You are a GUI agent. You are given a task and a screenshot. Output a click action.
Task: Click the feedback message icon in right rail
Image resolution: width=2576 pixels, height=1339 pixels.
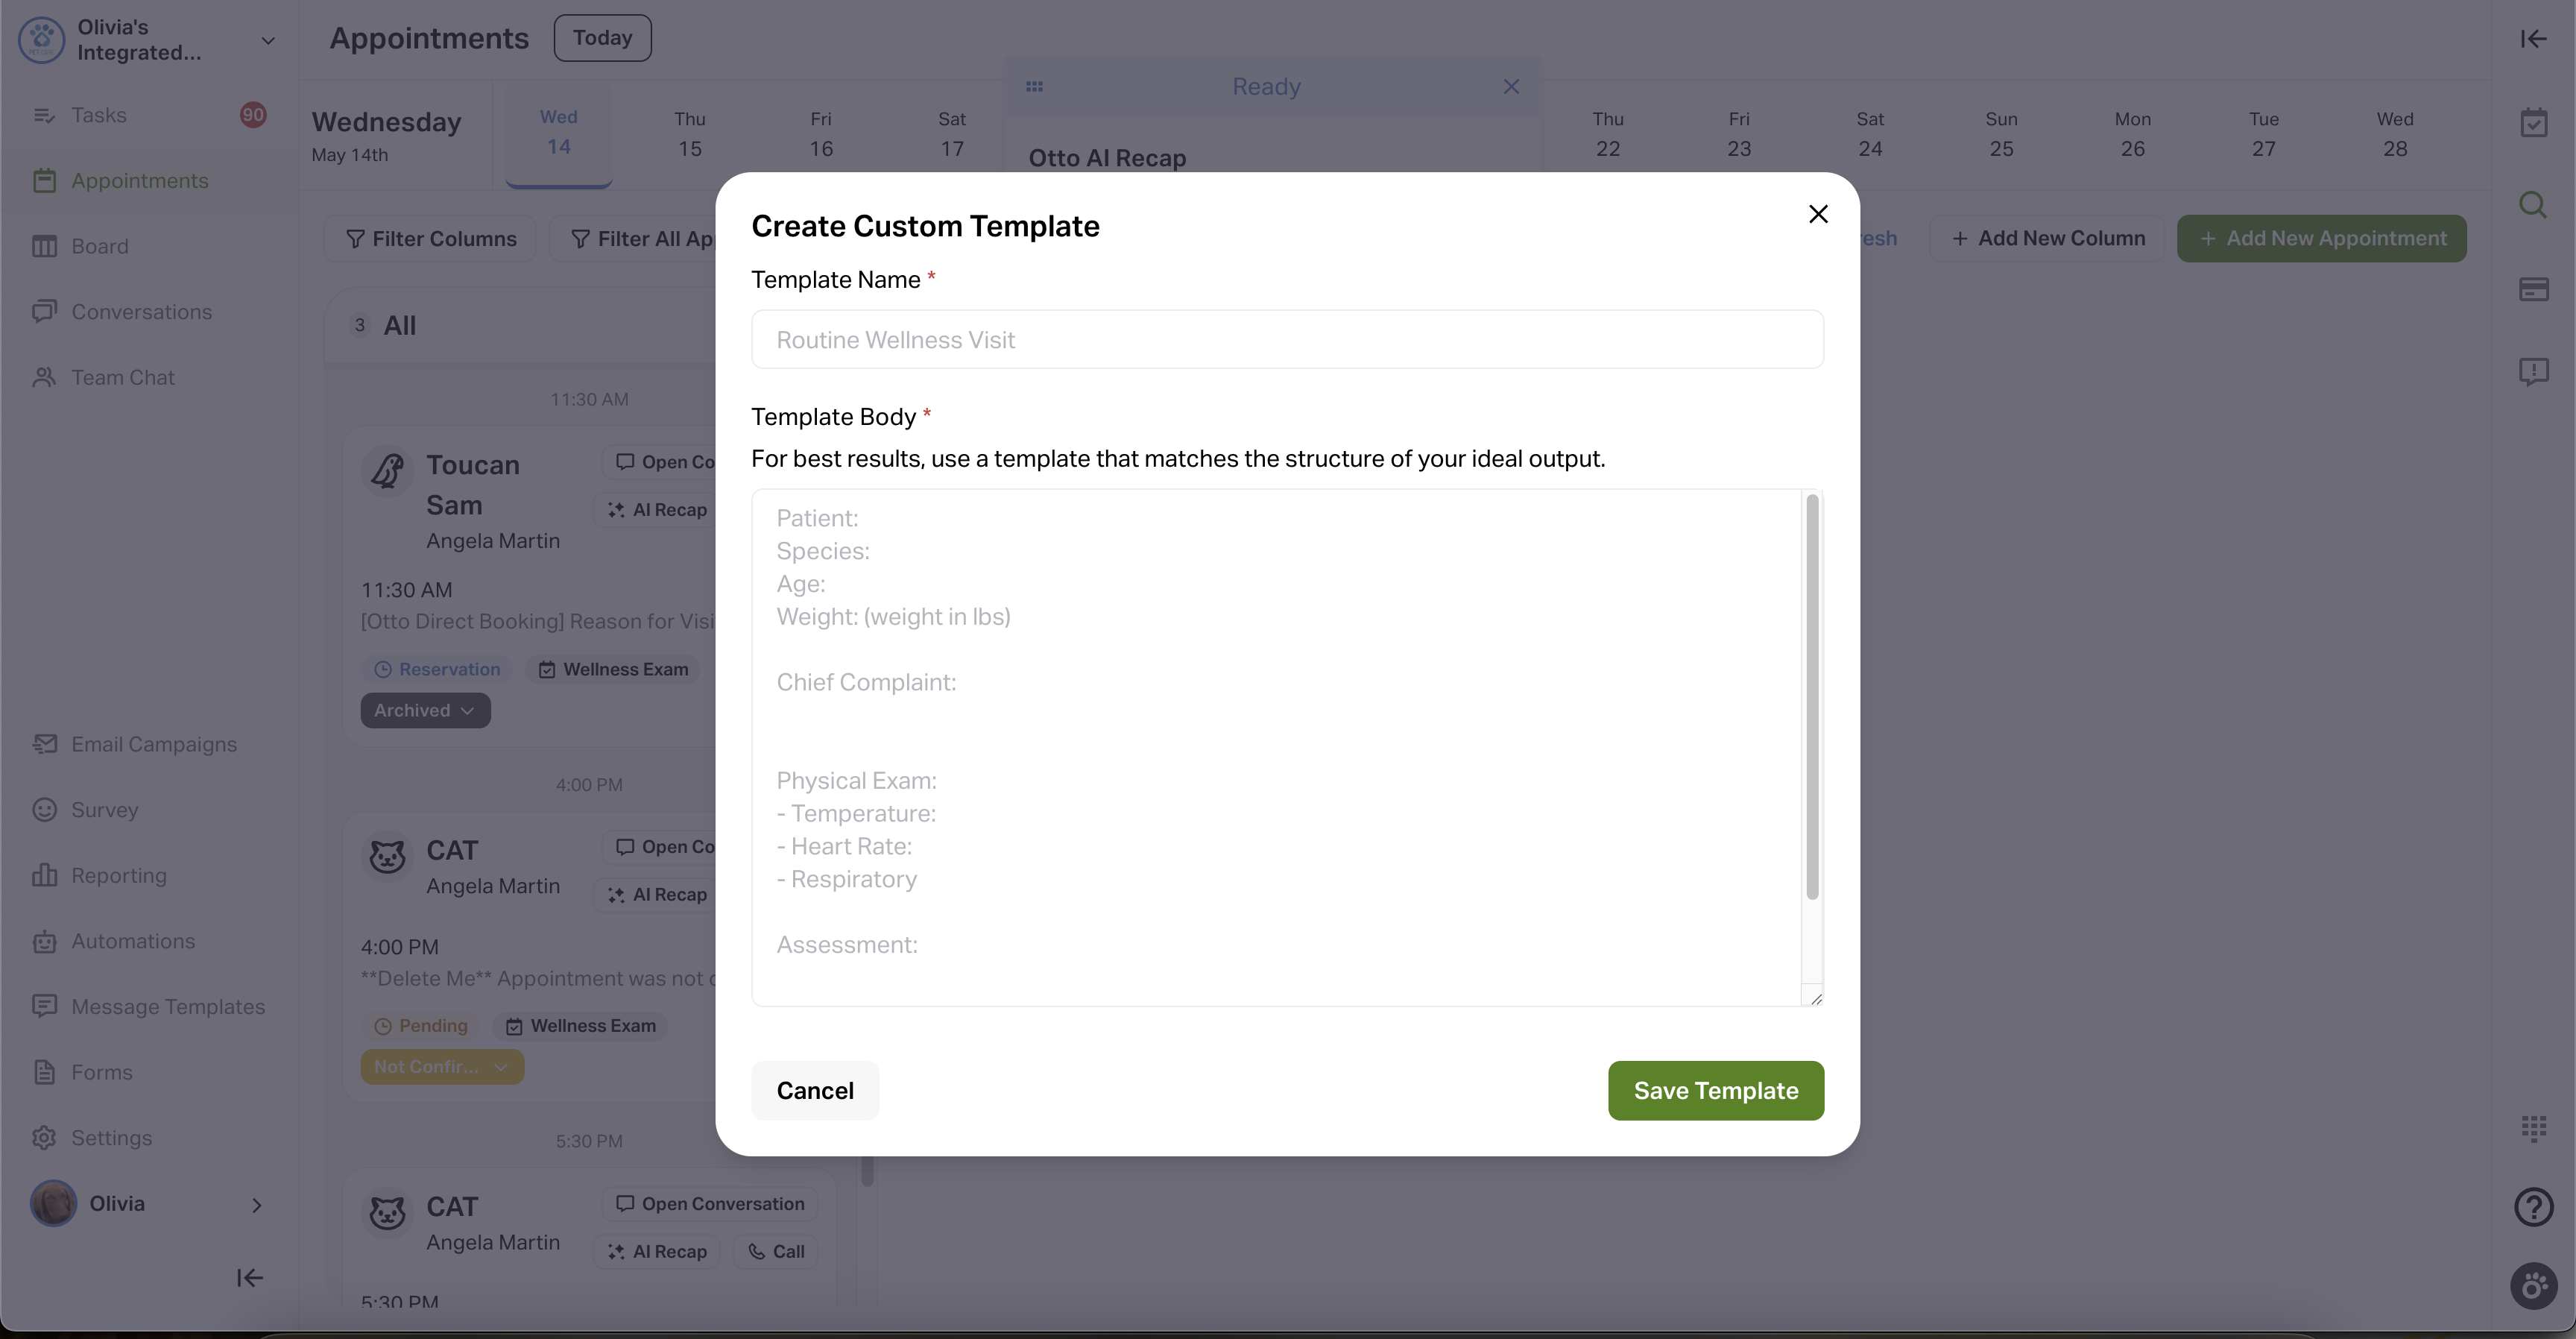pos(2533,371)
